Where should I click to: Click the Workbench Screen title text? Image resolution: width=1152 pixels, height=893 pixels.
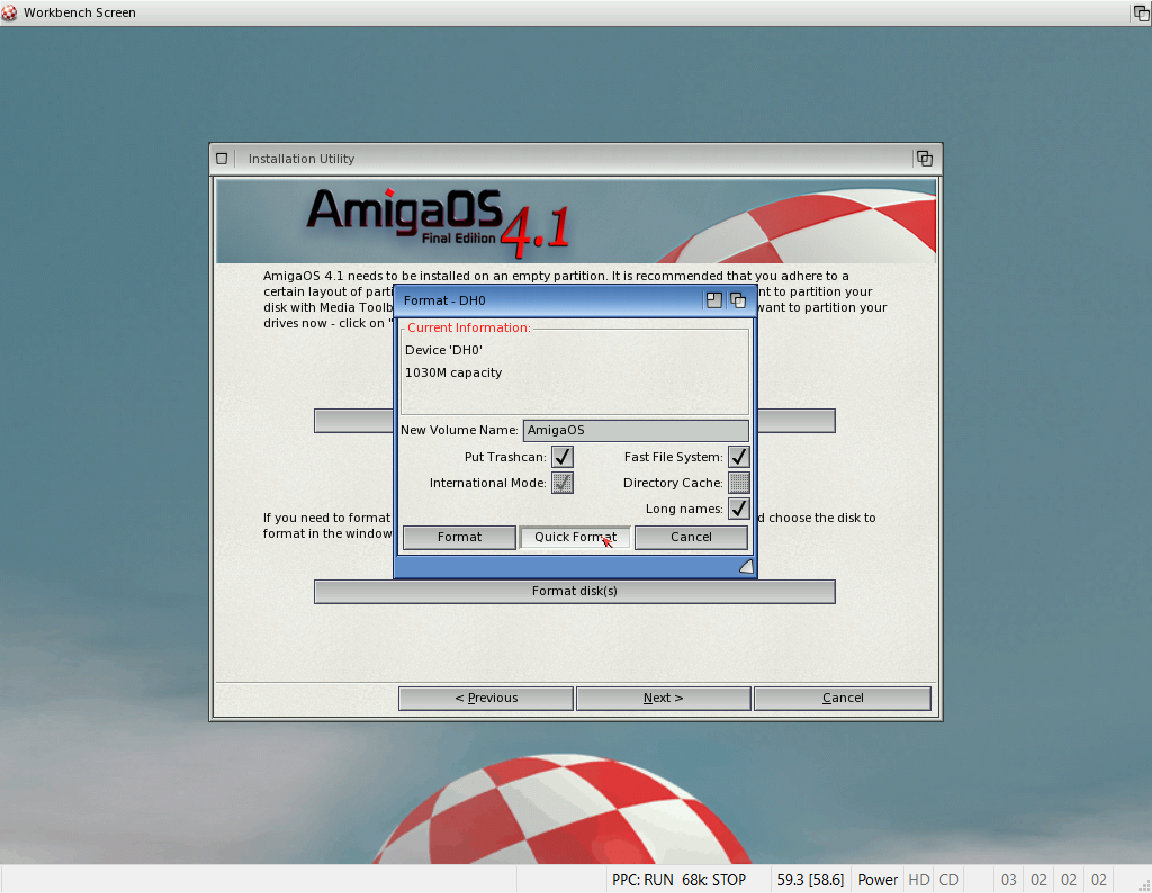tap(79, 12)
